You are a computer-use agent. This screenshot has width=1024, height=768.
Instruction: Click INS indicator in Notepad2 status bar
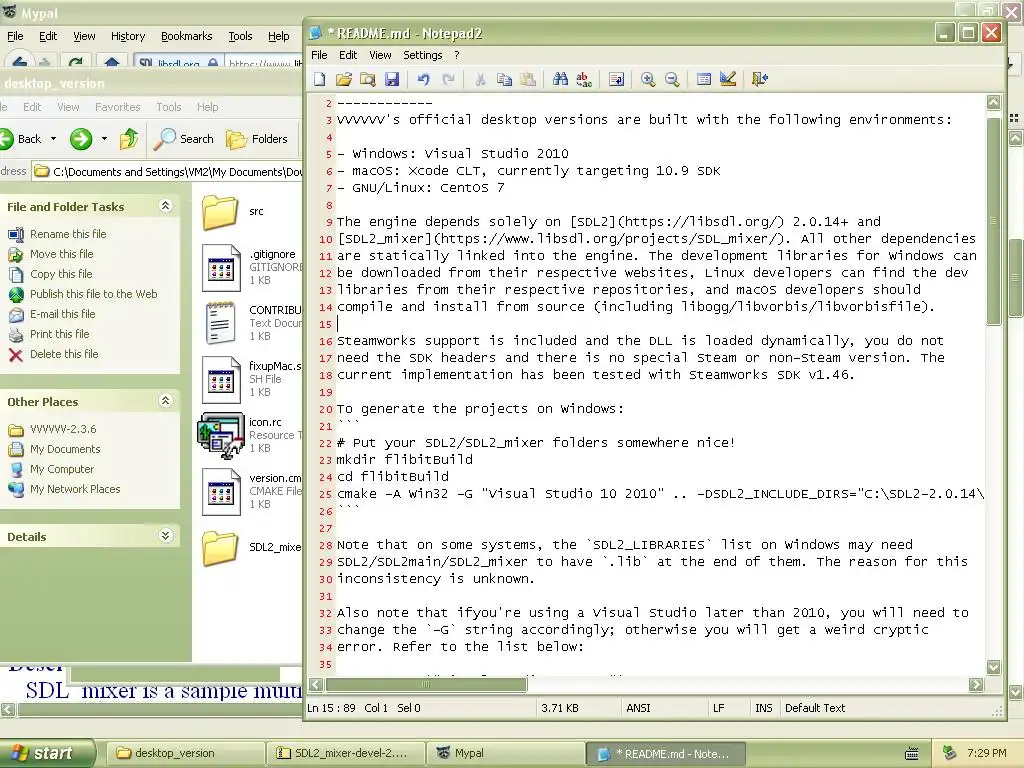click(x=763, y=708)
